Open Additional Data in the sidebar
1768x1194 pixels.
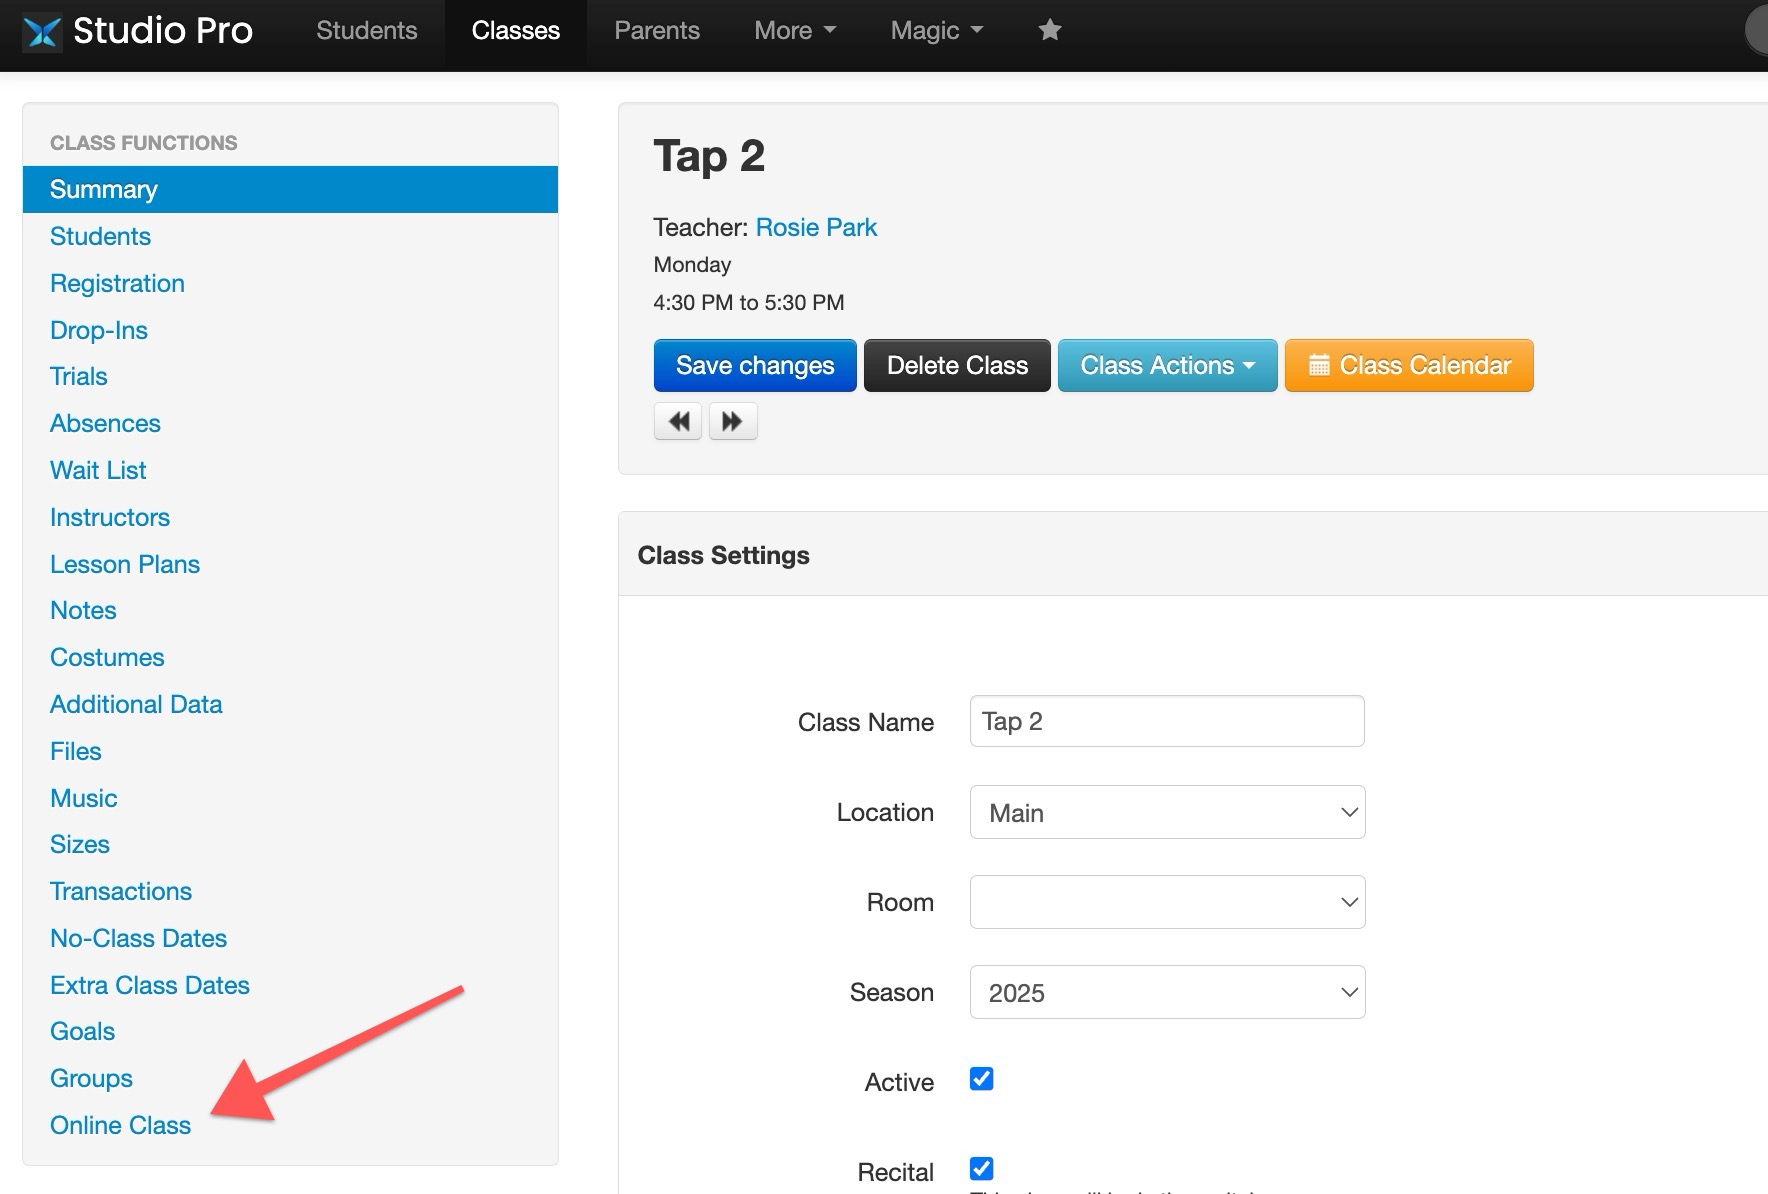point(136,704)
